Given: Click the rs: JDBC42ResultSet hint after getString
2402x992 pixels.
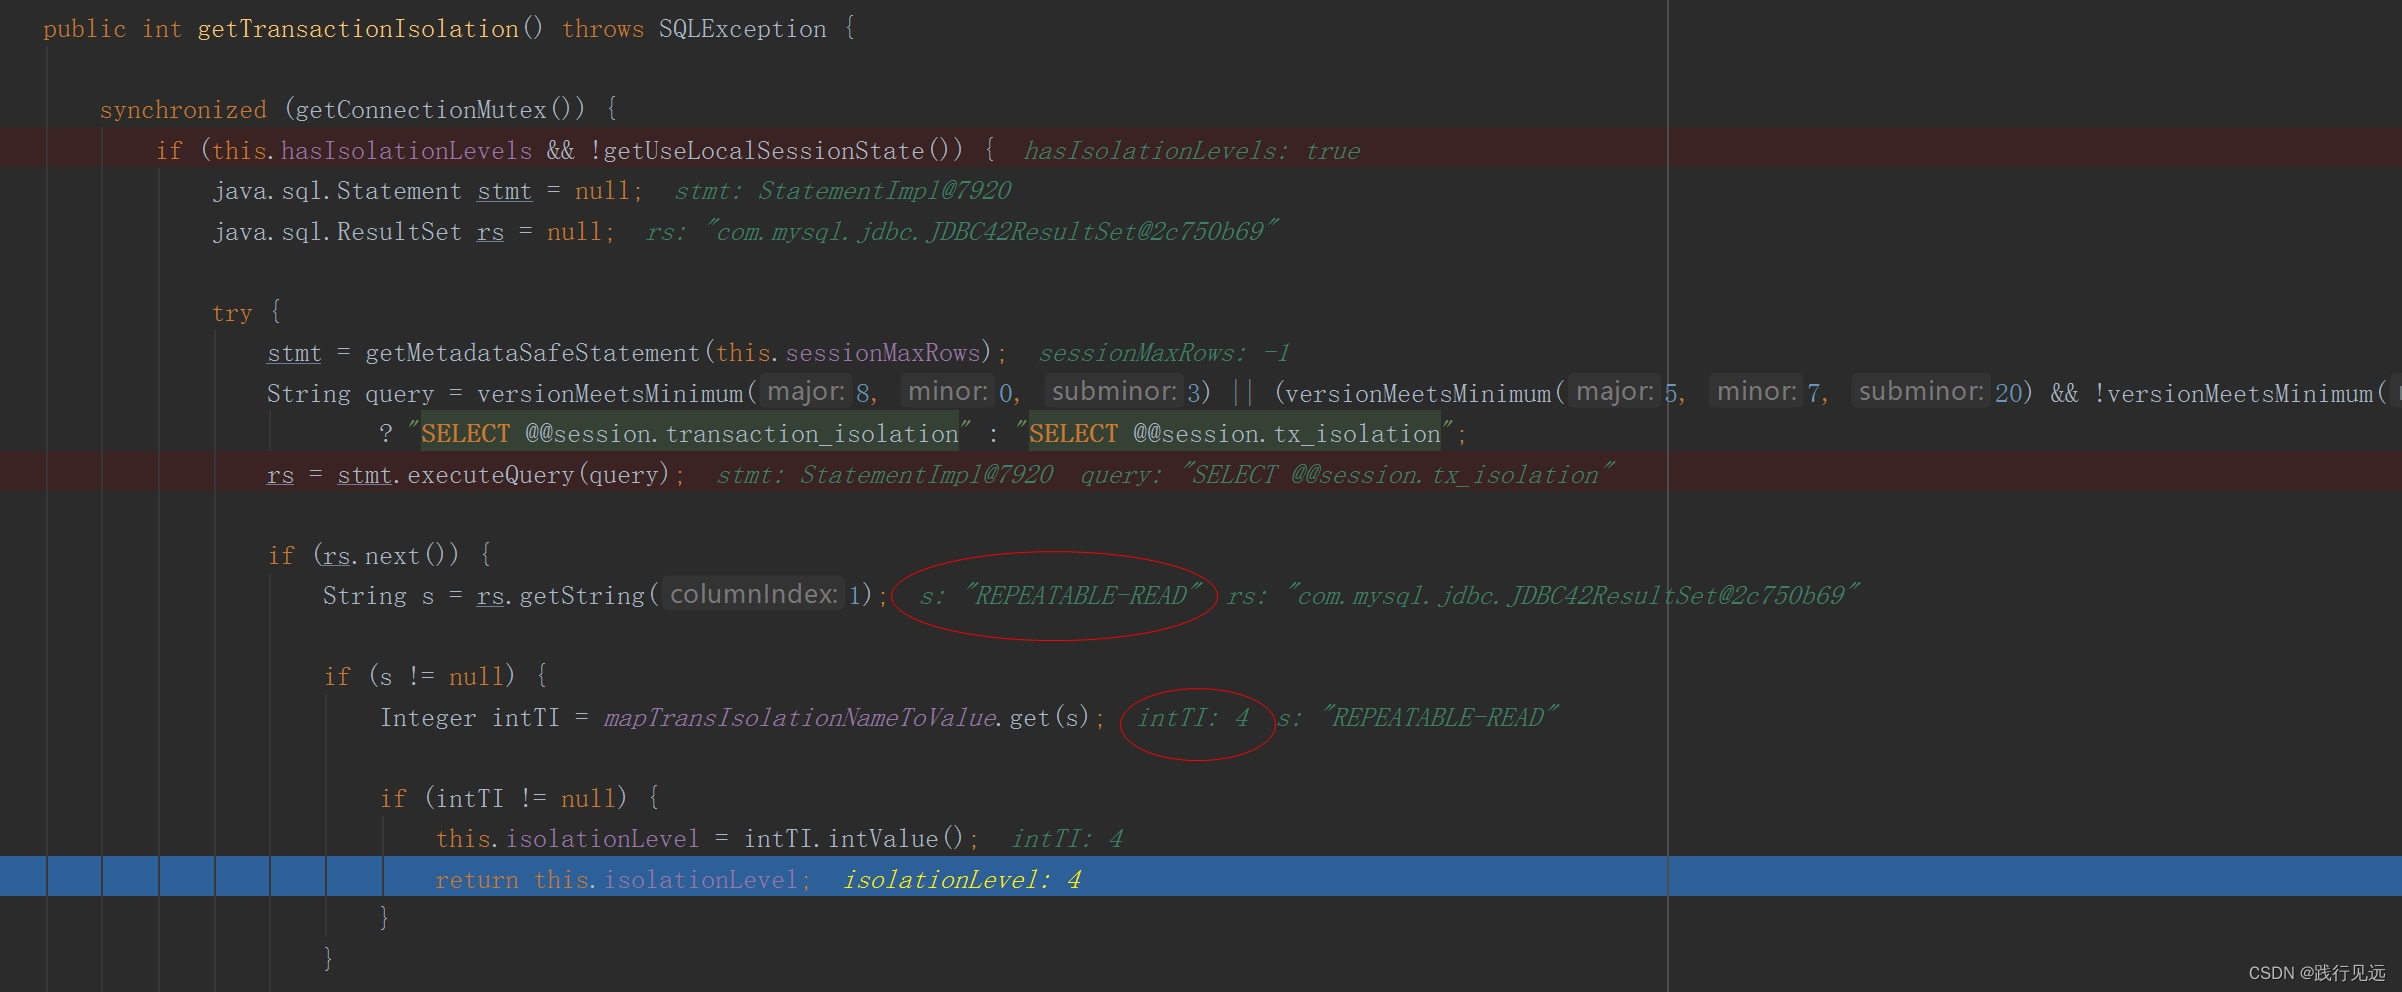Looking at the screenshot, I should pyautogui.click(x=1543, y=595).
